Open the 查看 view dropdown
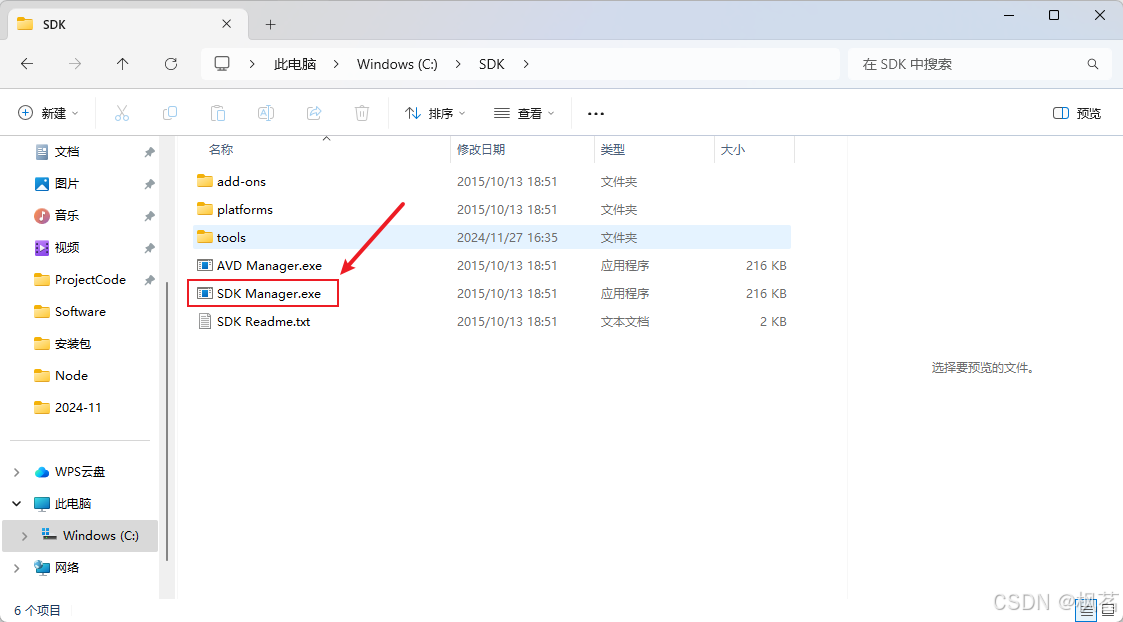1123x622 pixels. (x=525, y=113)
